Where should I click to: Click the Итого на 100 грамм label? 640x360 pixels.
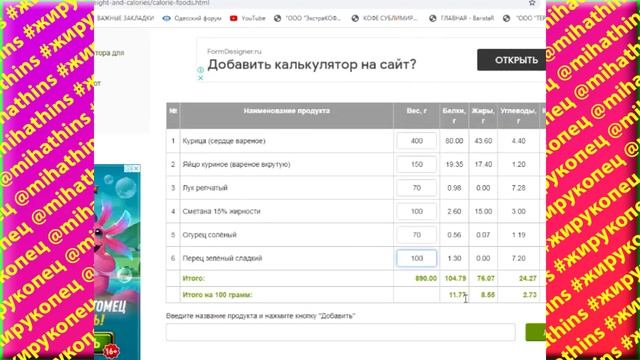[x=217, y=295]
